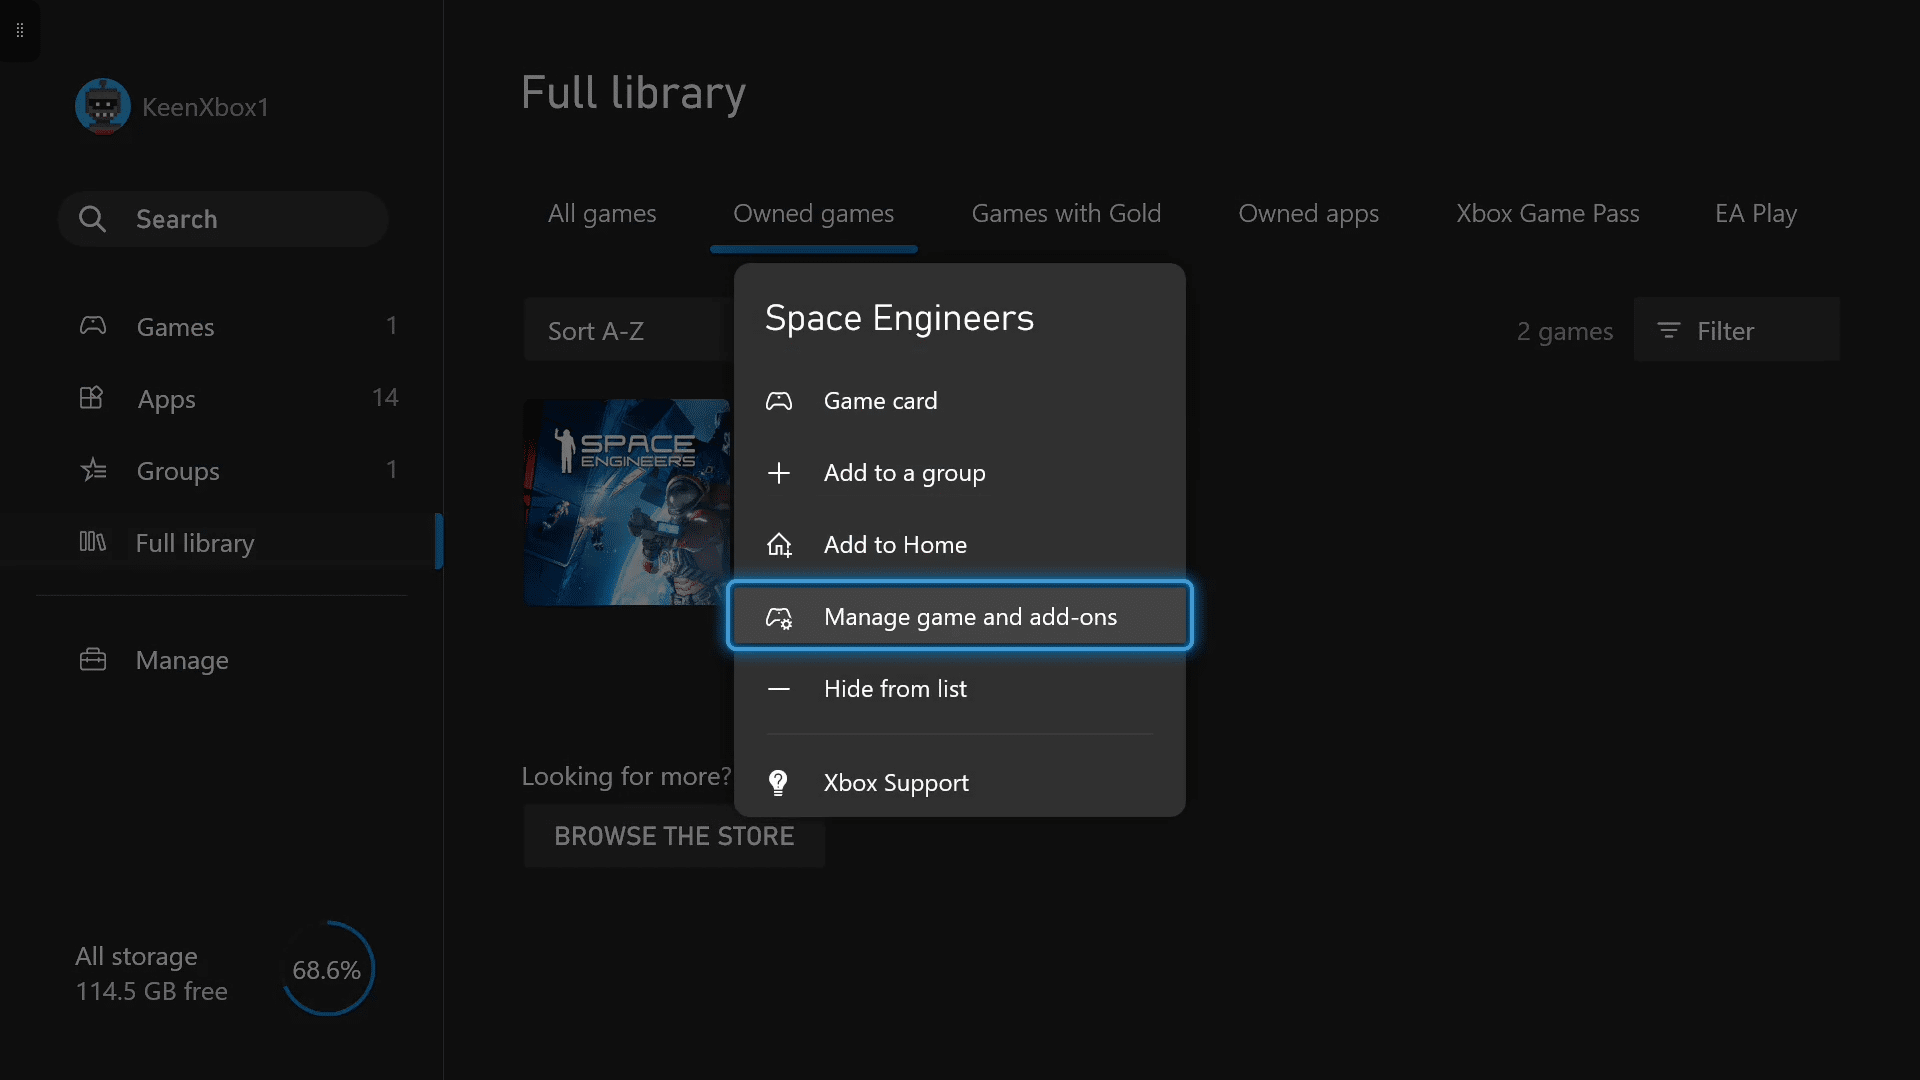Switch to Xbox Game Pass tab
This screenshot has width=1920, height=1080.
(x=1547, y=213)
